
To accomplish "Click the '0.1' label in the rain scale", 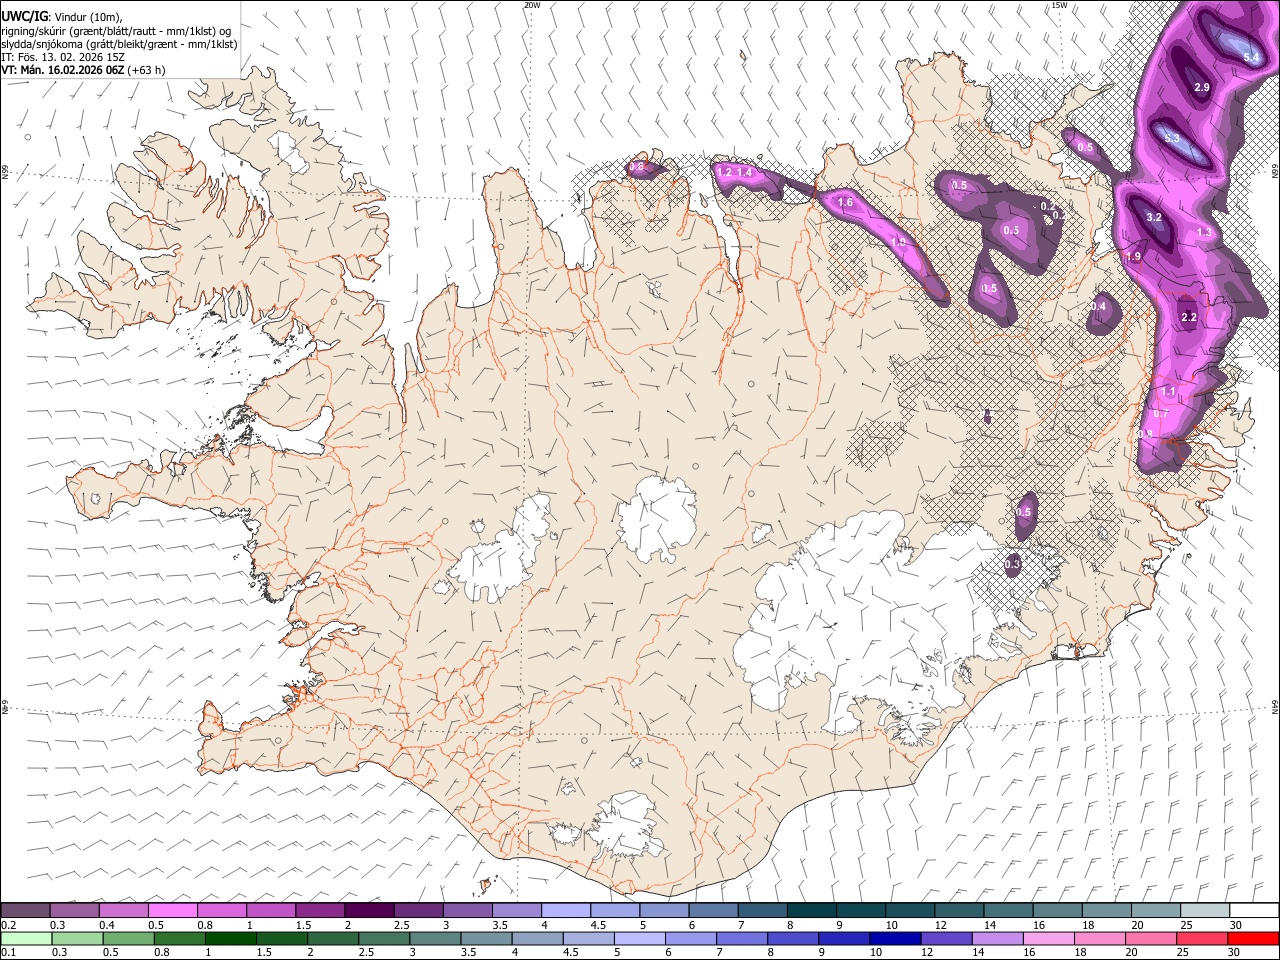I will click(x=8, y=952).
